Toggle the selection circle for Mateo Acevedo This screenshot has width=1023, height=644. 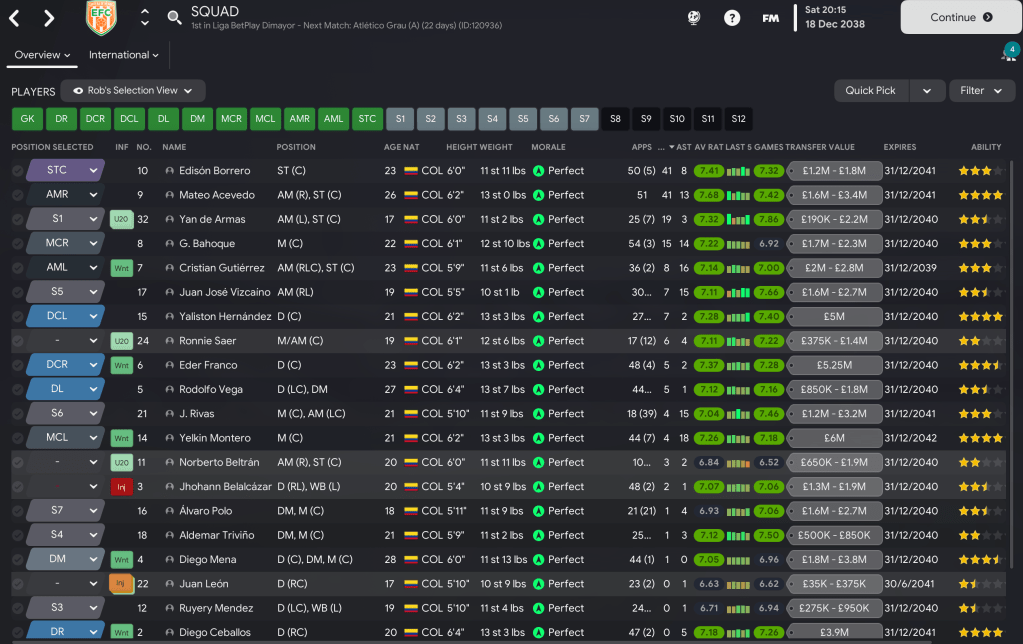(18, 195)
